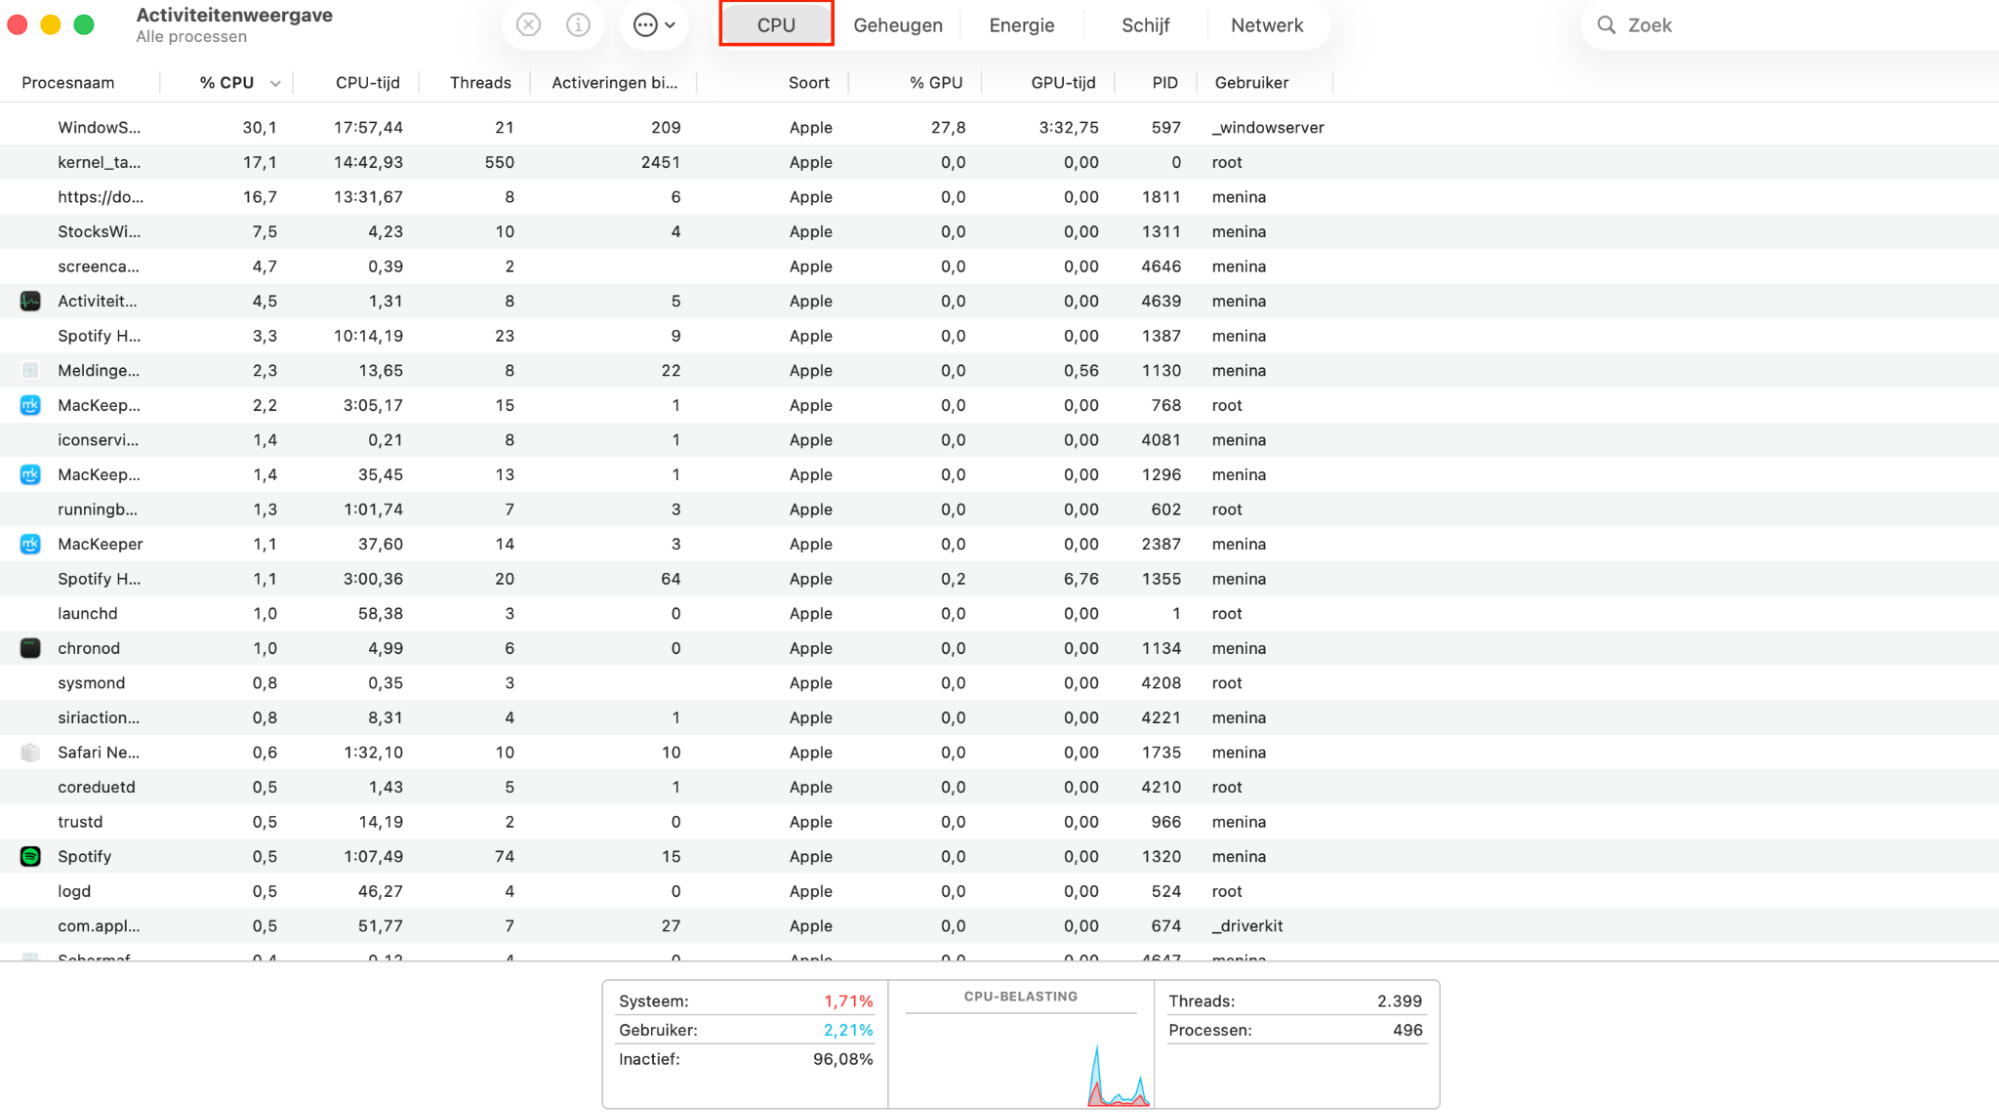1999x1117 pixels.
Task: Click the Meldingencentrum process icon
Action: (x=29, y=370)
